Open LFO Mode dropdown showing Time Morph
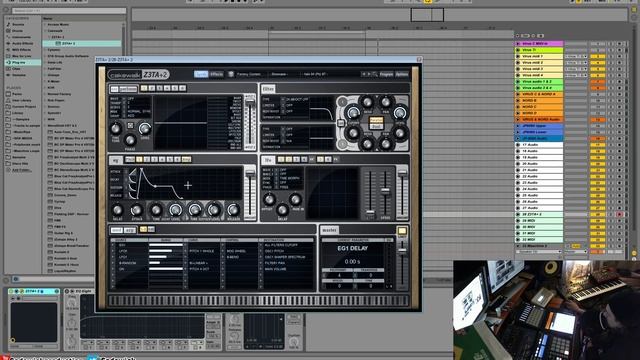Screen dimensions: 640x360 276,178
